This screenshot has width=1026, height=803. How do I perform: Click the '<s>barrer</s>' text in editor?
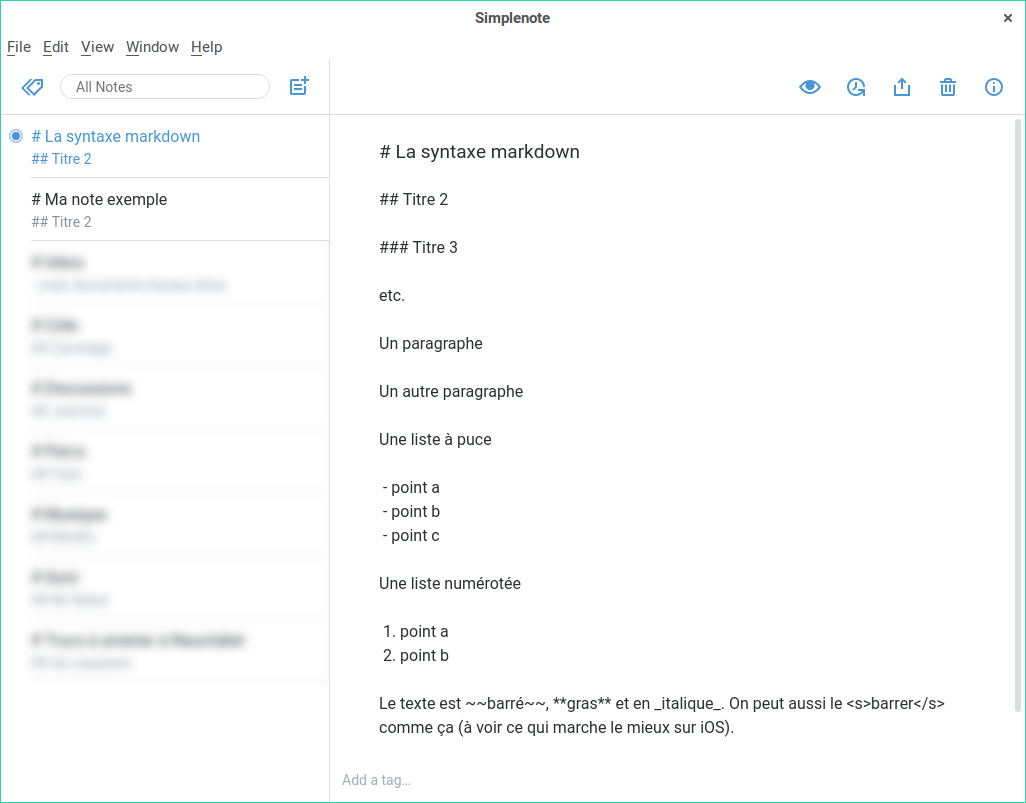pyautogui.click(x=895, y=704)
